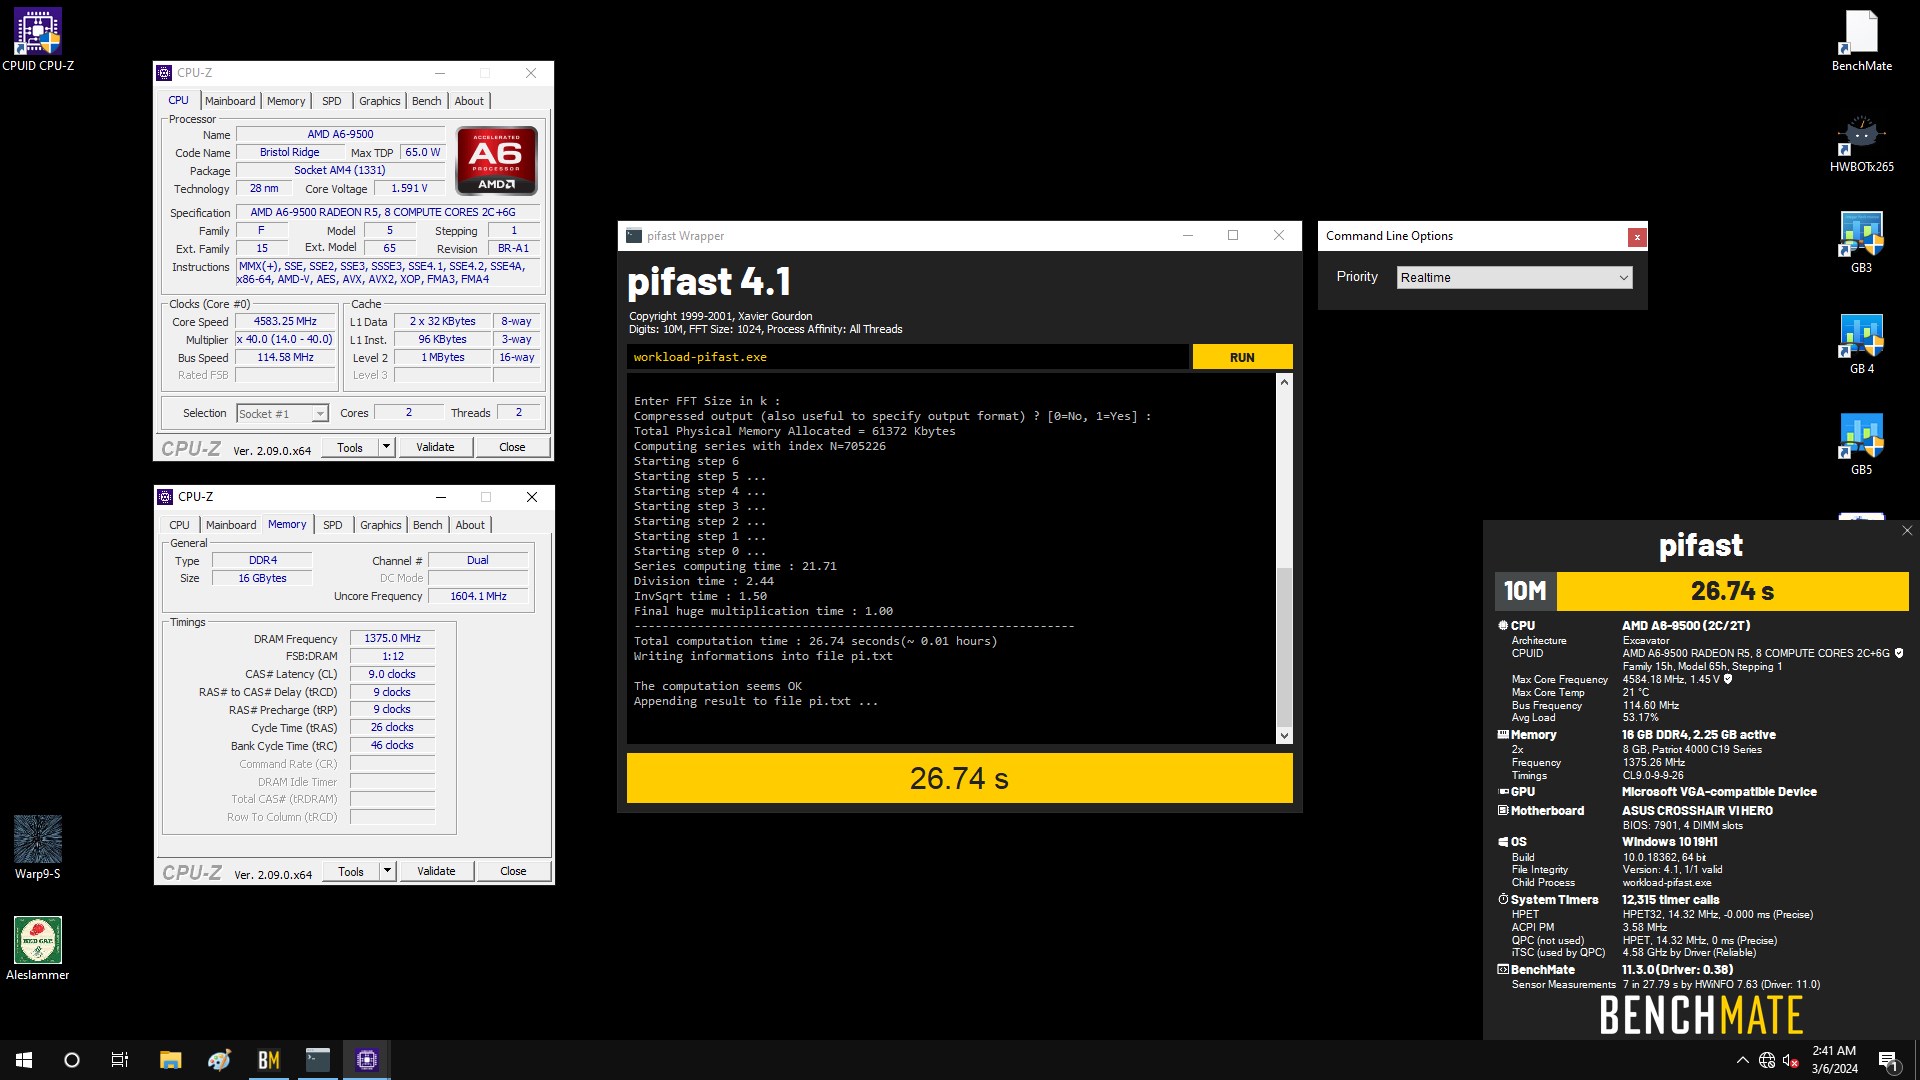Open Mainboard tab in lower CPU-Z
Screen dimensions: 1920x1080
click(231, 525)
